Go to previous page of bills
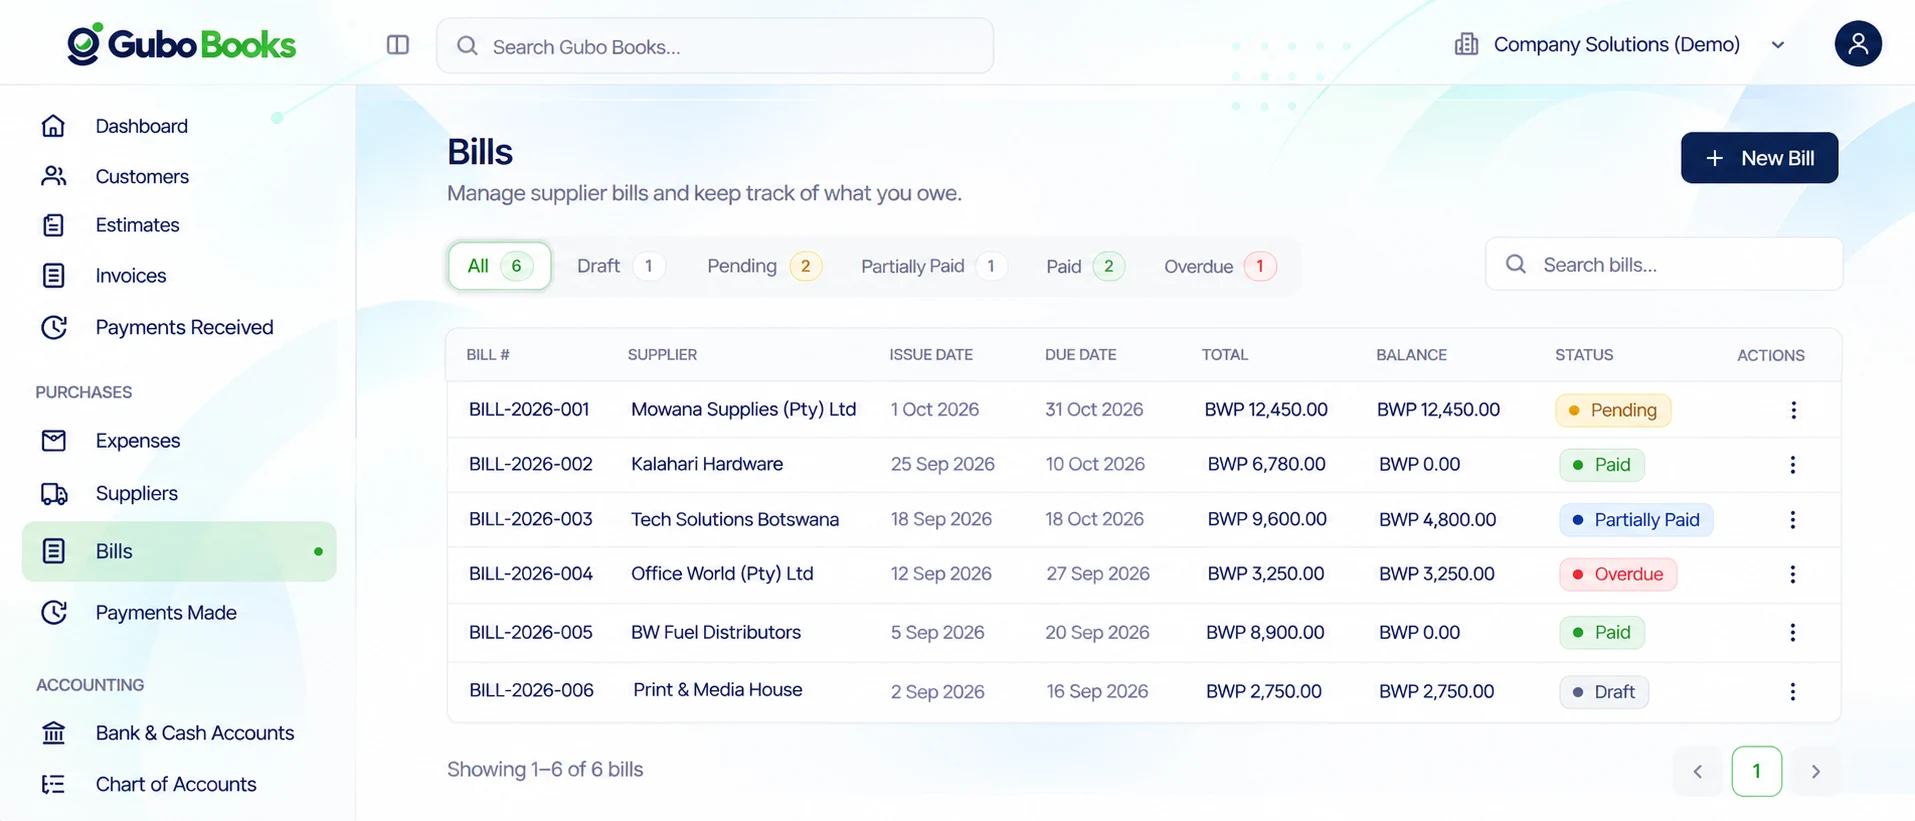 [x=1698, y=771]
